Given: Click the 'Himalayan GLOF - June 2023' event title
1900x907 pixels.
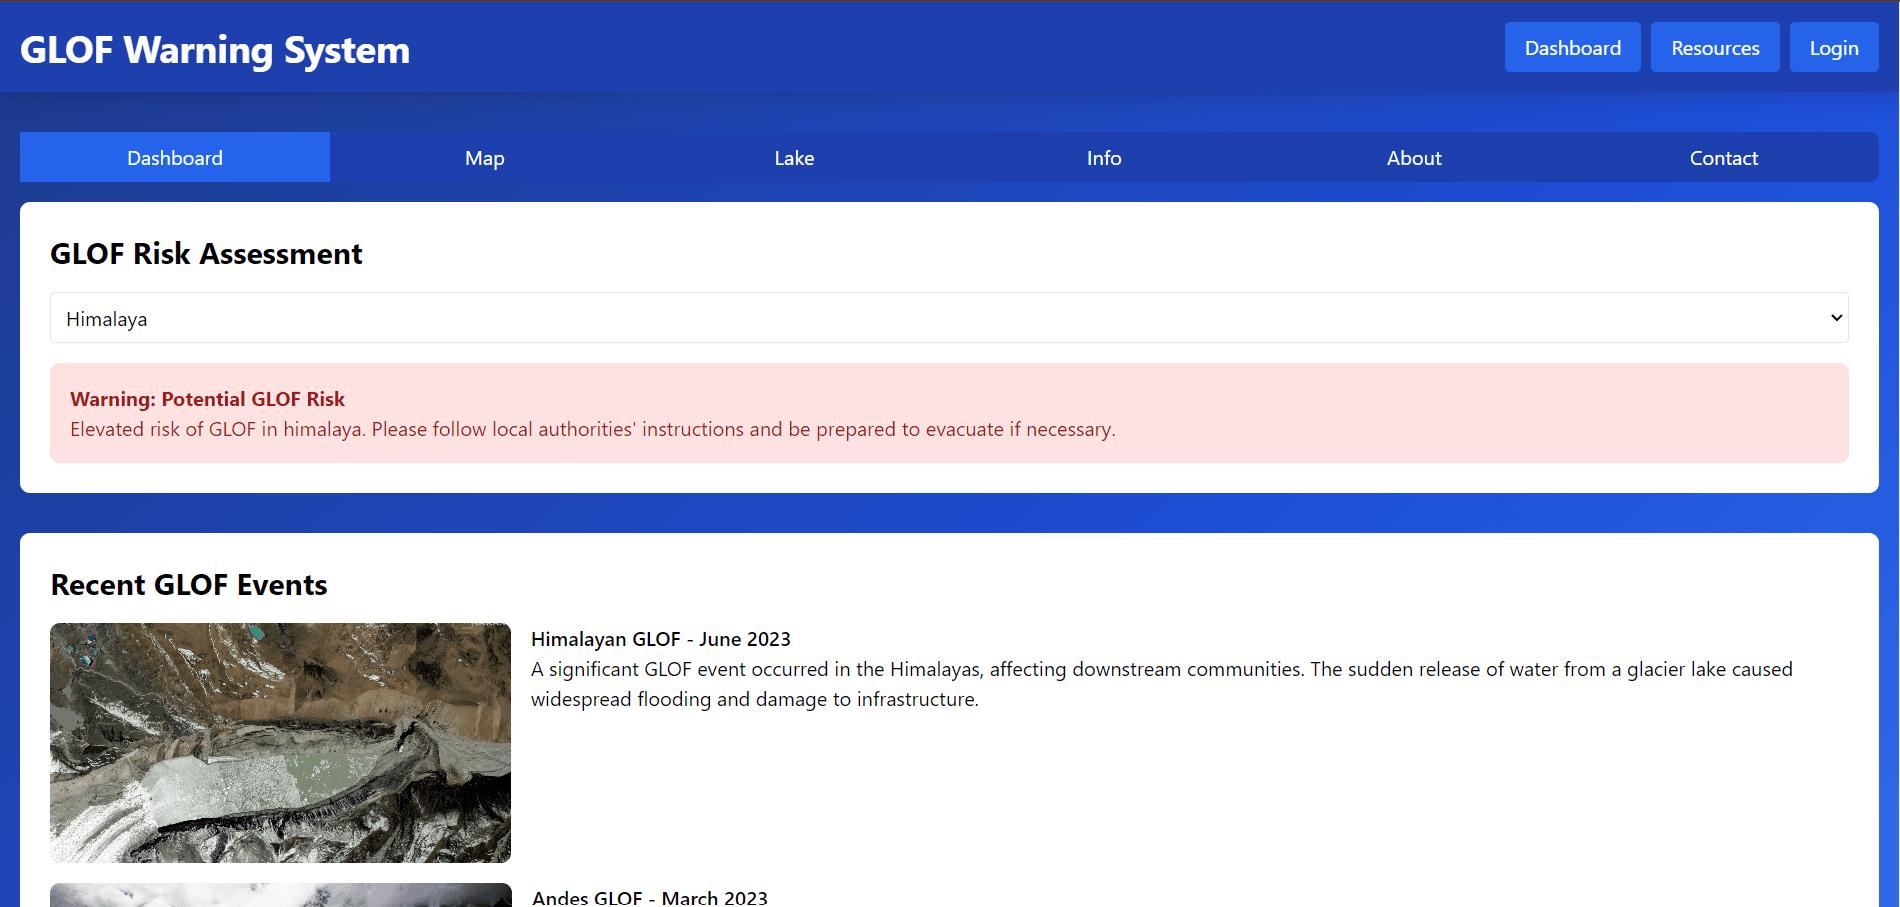Looking at the screenshot, I should click(660, 639).
